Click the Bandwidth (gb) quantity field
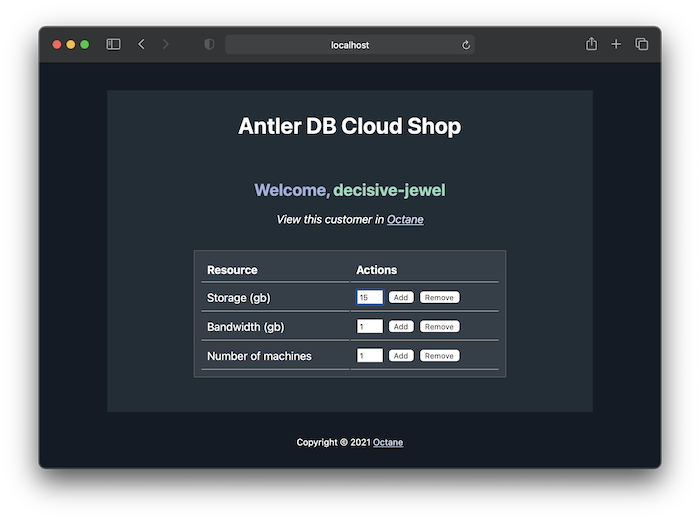 coord(370,326)
